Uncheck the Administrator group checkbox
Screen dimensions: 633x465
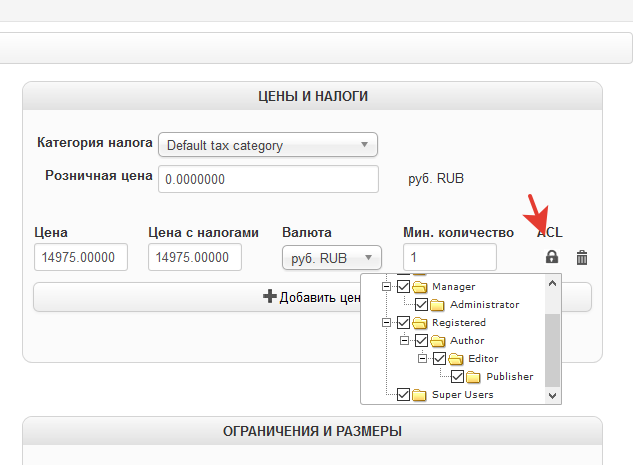421,305
